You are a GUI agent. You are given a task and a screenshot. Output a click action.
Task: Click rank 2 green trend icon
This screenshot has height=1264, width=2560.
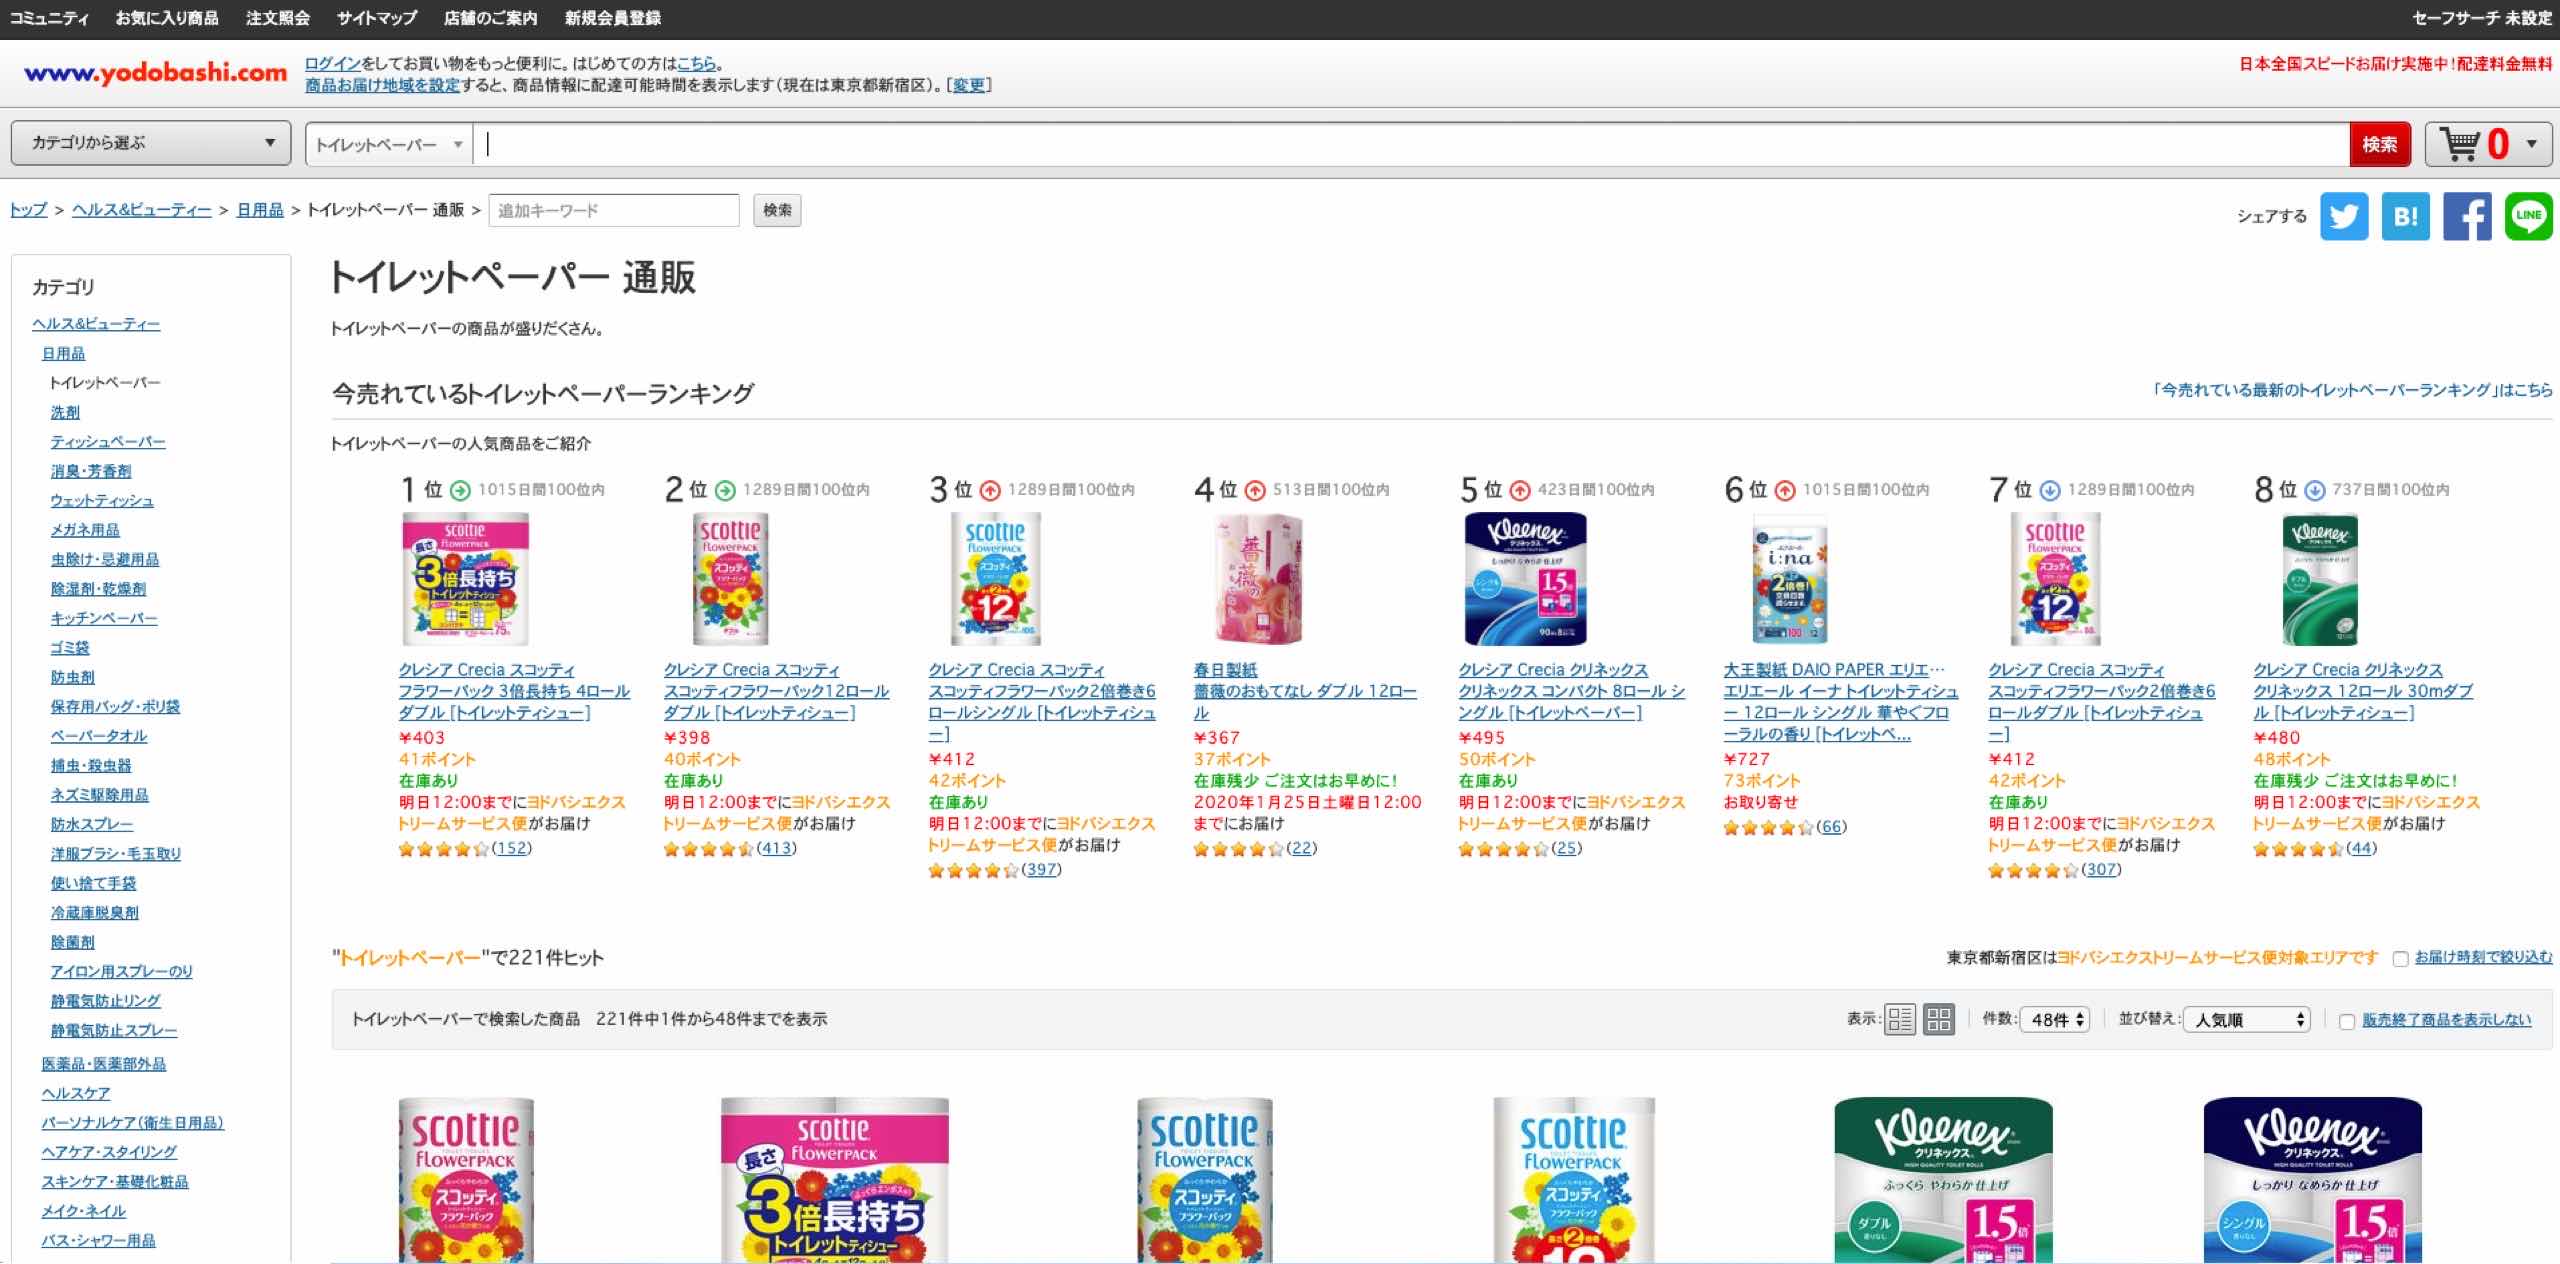pos(725,490)
